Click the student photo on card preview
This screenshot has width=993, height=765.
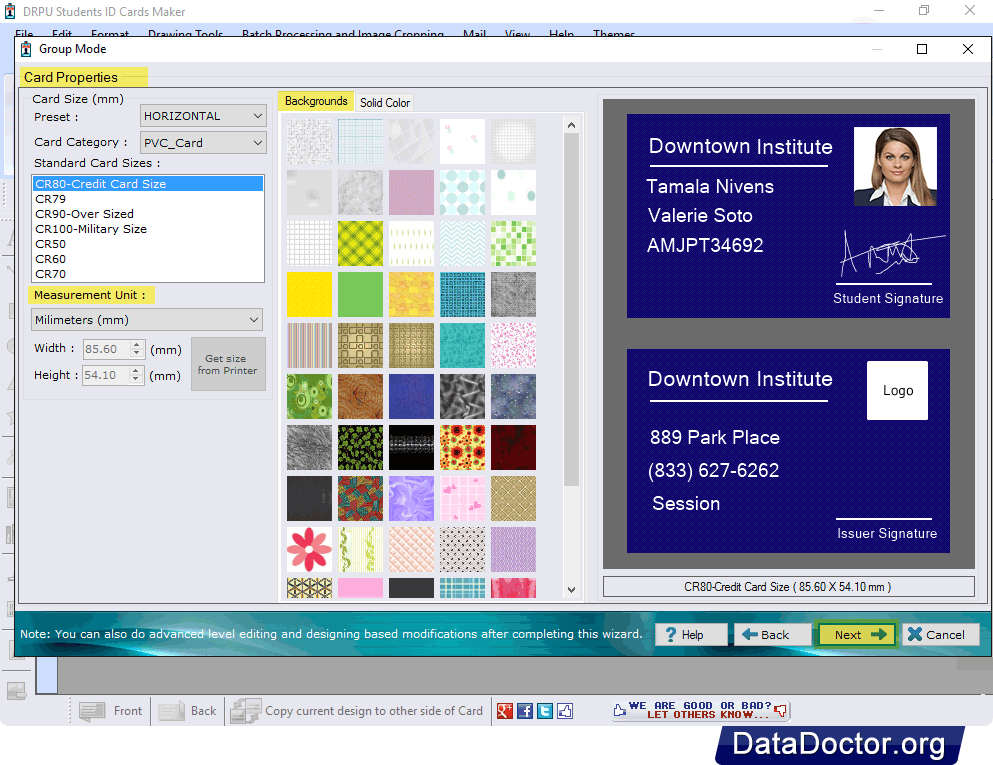(x=895, y=167)
